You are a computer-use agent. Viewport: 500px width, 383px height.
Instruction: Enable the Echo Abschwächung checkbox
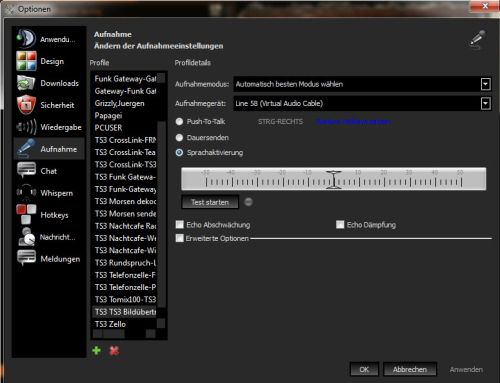click(x=180, y=224)
